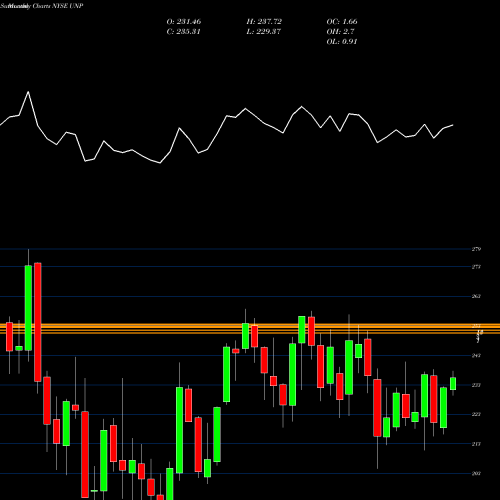Click the orange resistance band across the chart
This screenshot has height=500, width=500.
tap(250, 328)
